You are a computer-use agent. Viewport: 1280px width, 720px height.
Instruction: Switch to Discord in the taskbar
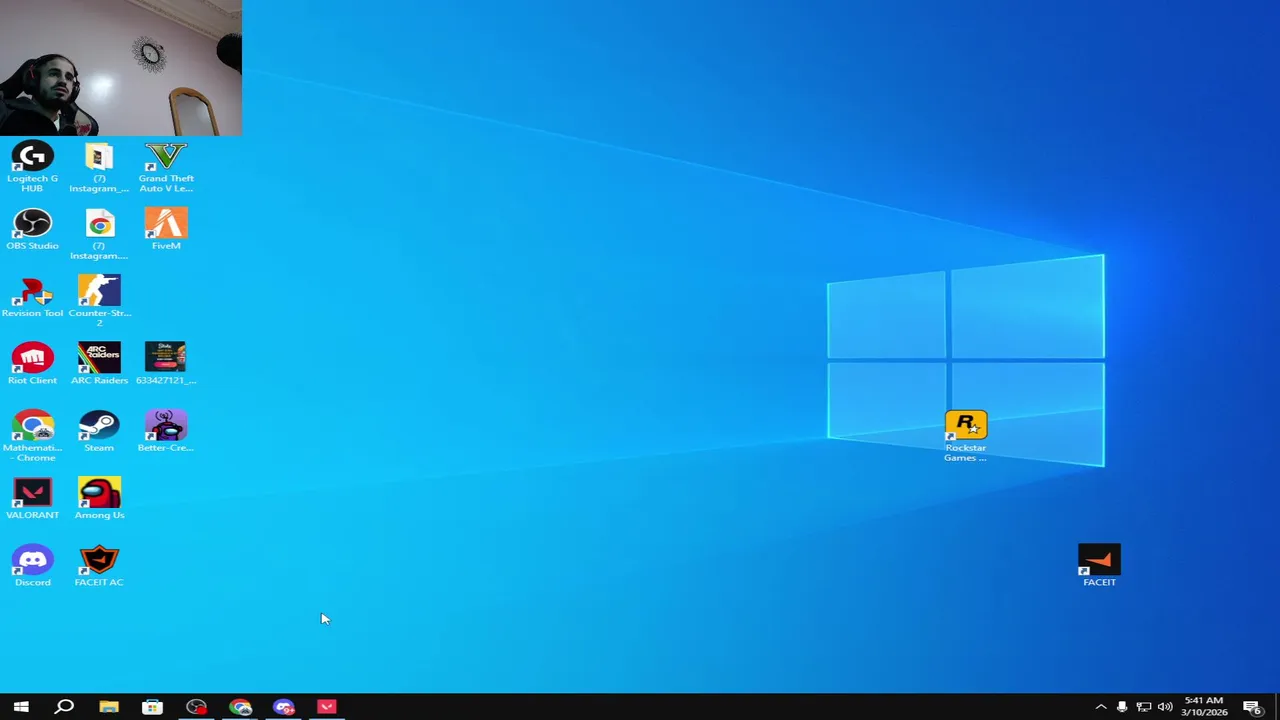(x=284, y=707)
